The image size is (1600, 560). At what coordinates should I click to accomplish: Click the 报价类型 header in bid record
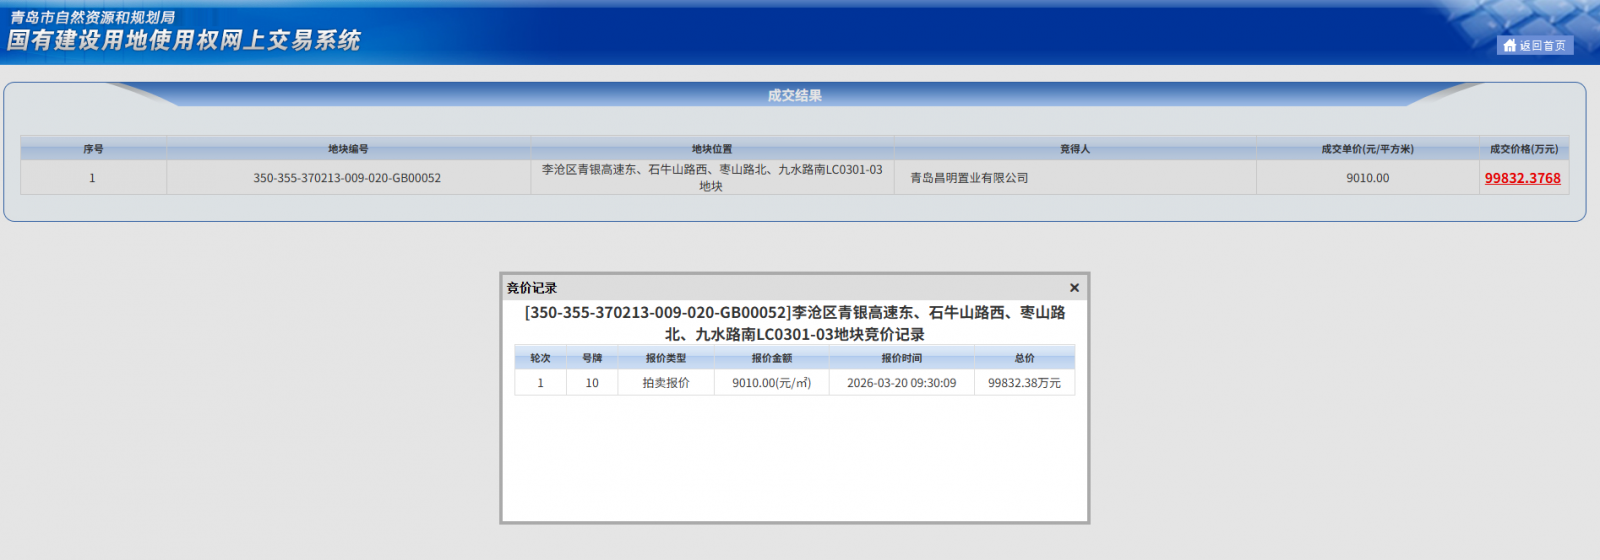click(665, 358)
